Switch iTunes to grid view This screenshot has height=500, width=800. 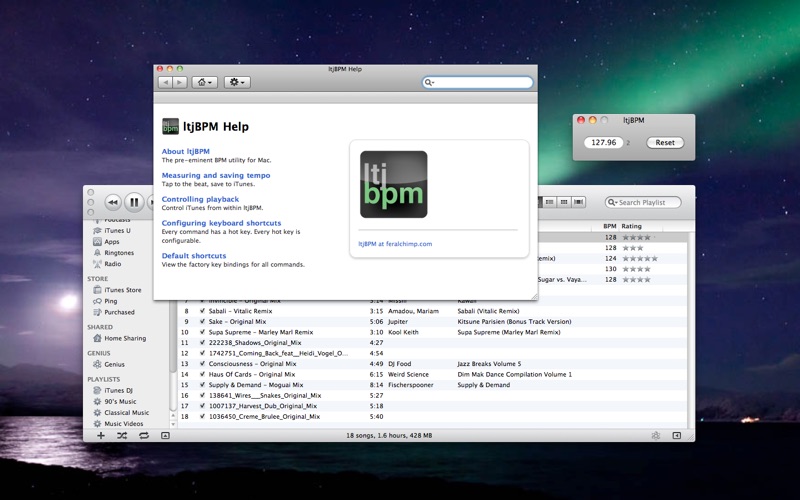pos(564,203)
